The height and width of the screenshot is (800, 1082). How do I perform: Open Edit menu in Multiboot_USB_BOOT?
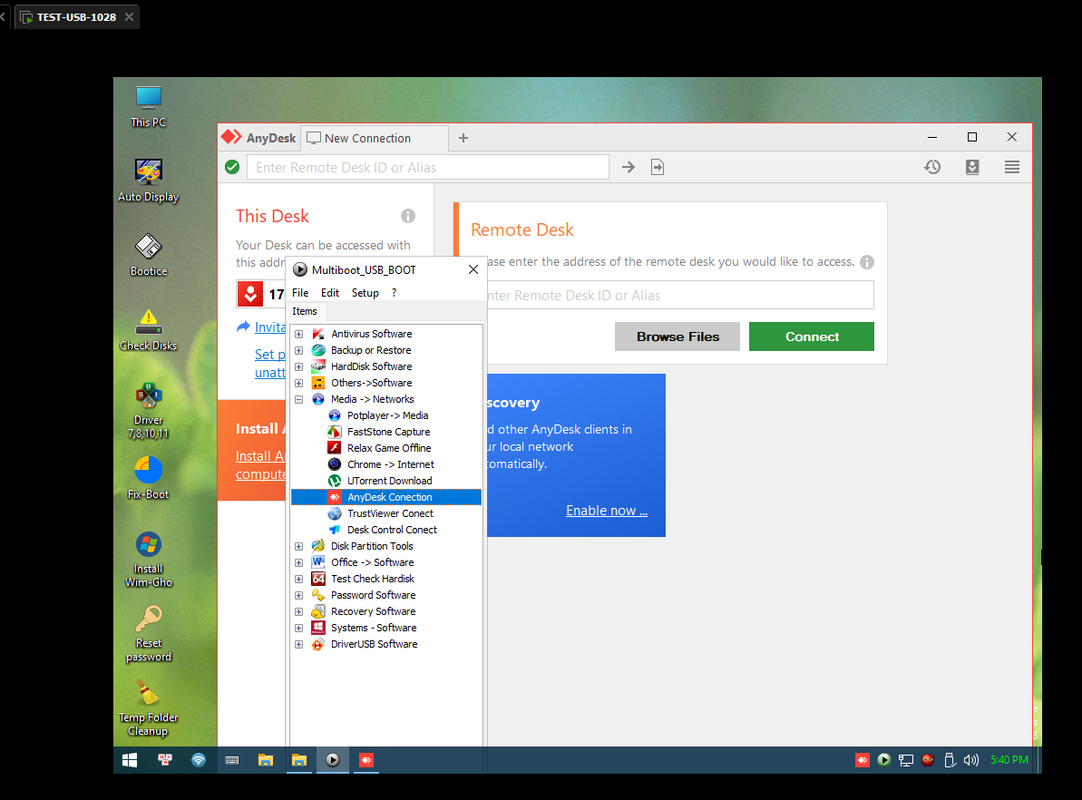(330, 293)
